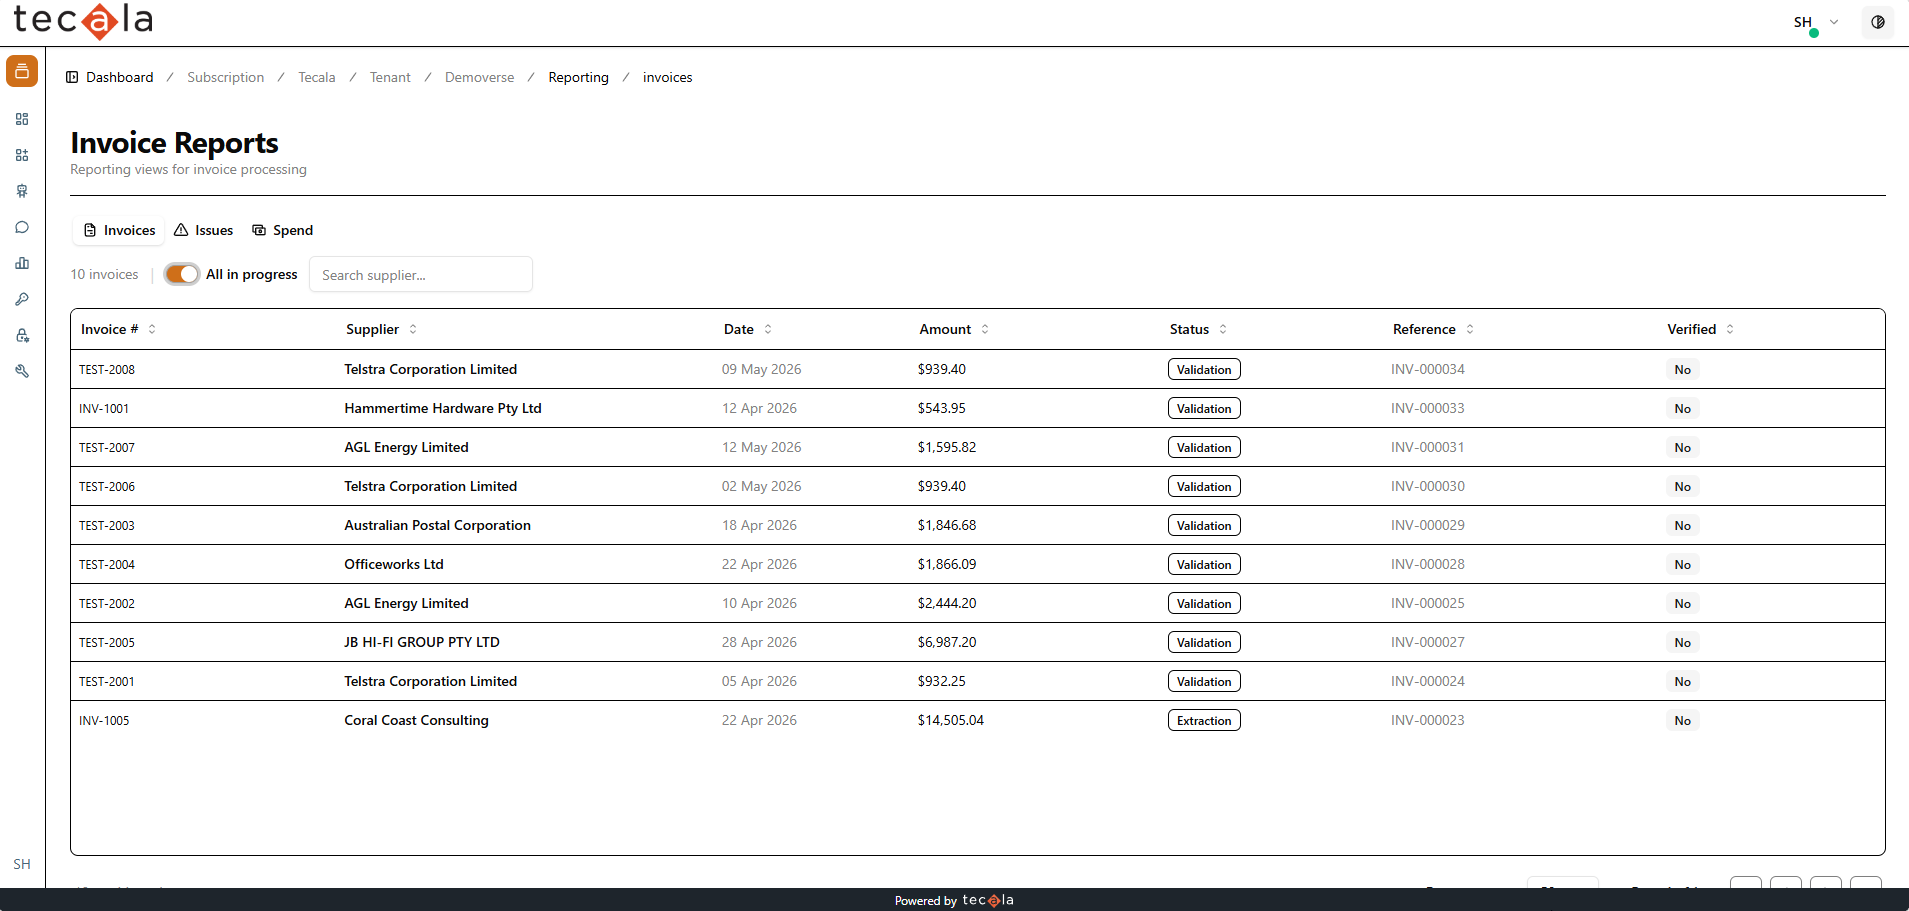Open the robot agent icon in sidebar
This screenshot has width=1909, height=911.
tap(22, 191)
